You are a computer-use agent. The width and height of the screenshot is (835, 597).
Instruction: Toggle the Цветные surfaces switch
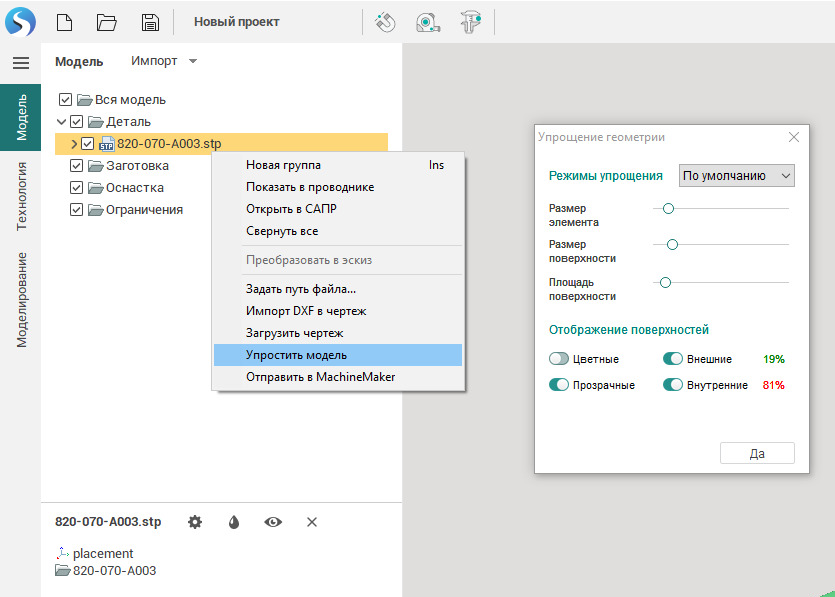pyautogui.click(x=559, y=359)
